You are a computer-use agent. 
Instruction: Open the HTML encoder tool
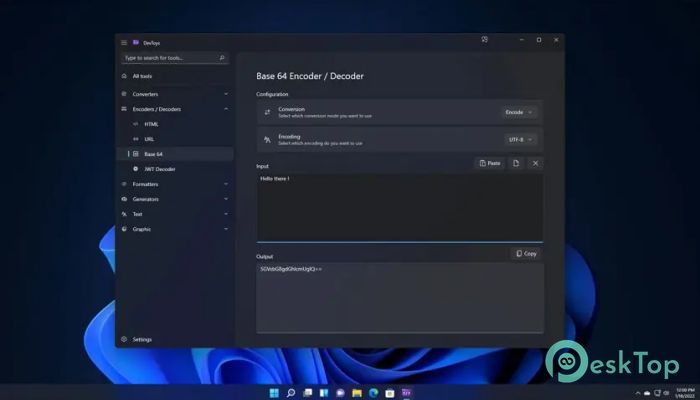pos(175,124)
